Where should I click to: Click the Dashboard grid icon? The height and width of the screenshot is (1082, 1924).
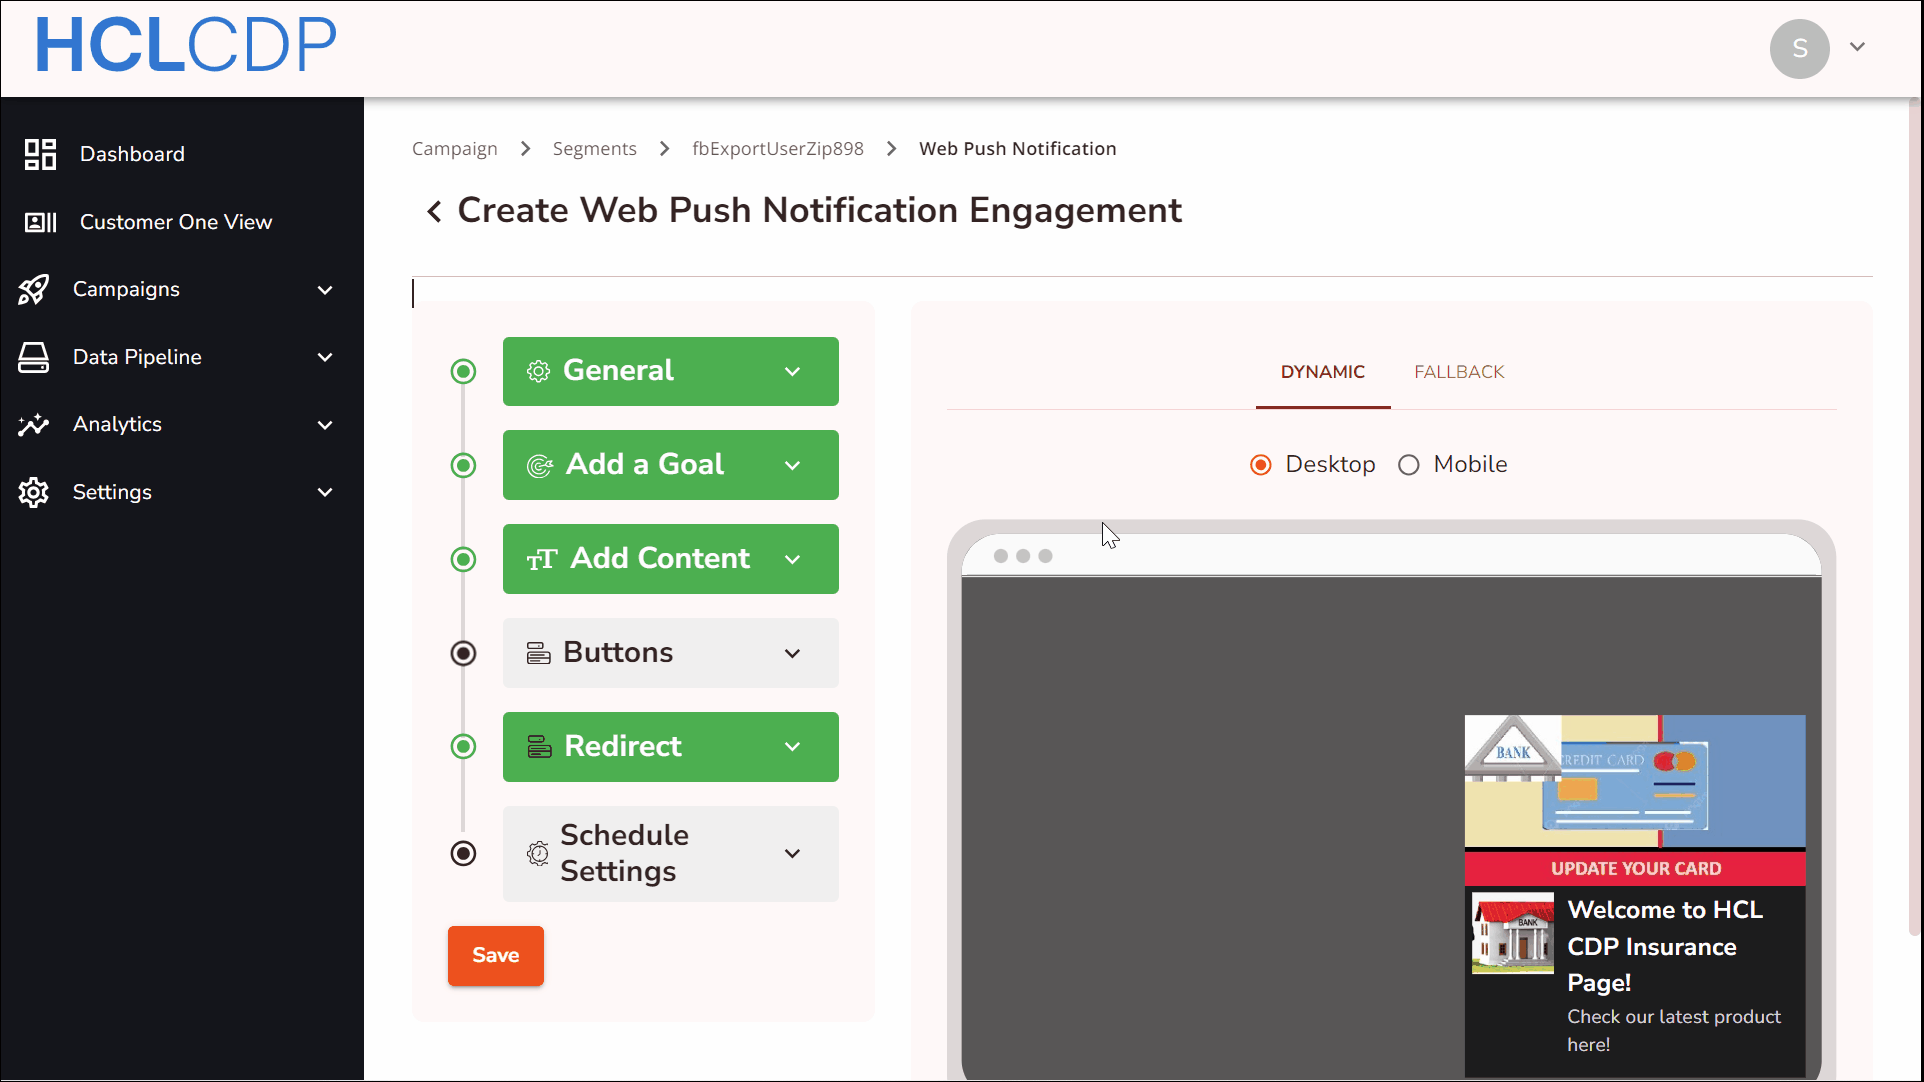tap(40, 154)
